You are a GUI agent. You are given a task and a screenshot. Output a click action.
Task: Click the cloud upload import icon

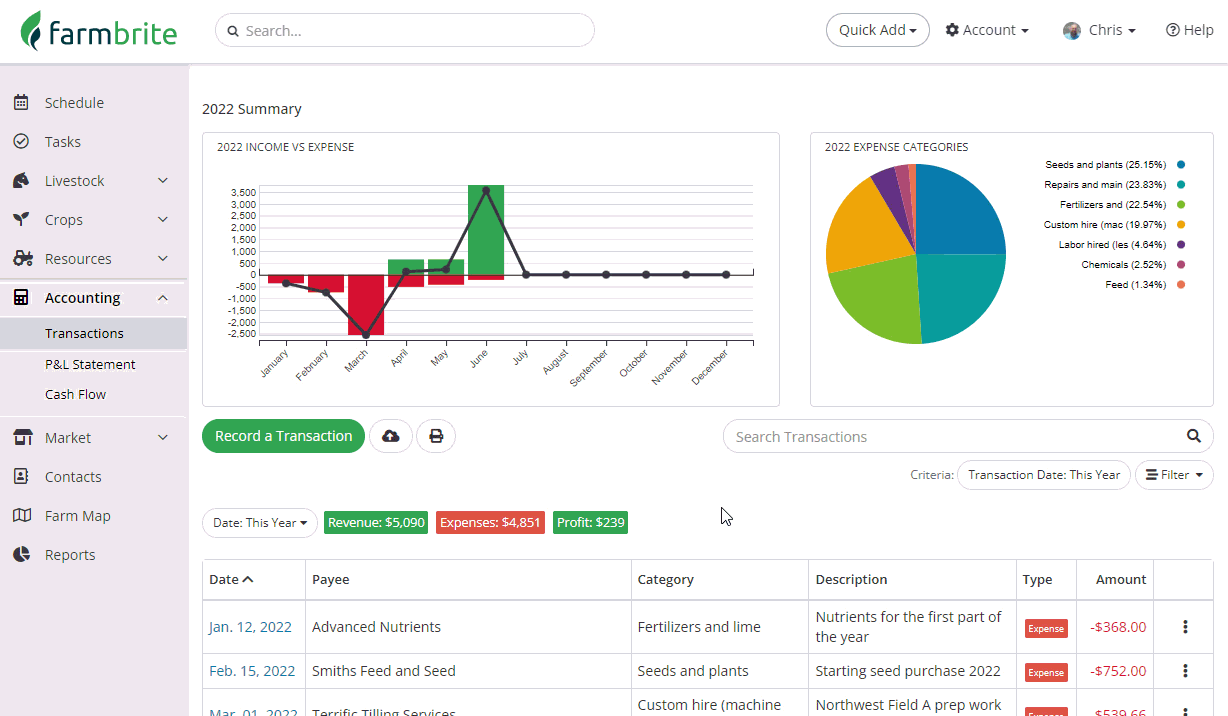point(391,436)
